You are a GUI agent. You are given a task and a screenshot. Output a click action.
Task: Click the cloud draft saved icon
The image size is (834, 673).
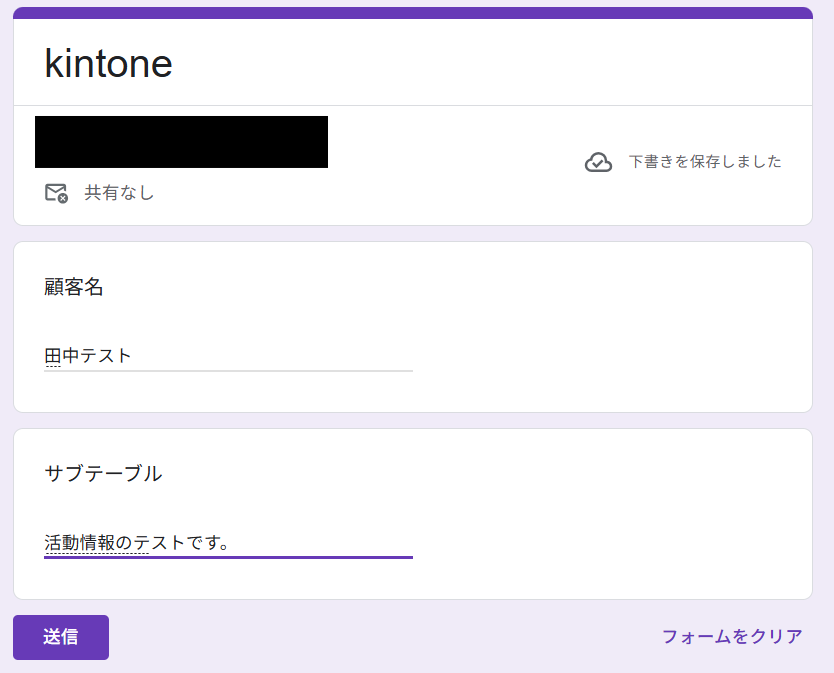[x=598, y=162]
